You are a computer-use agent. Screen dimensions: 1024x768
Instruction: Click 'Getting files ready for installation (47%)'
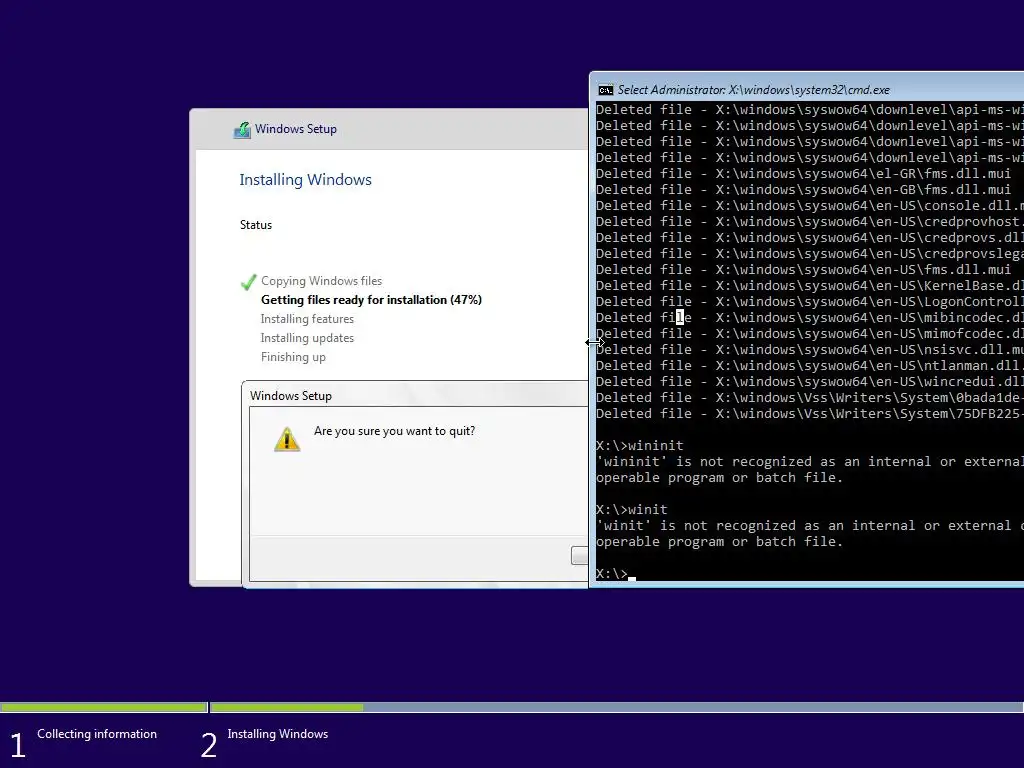(371, 300)
